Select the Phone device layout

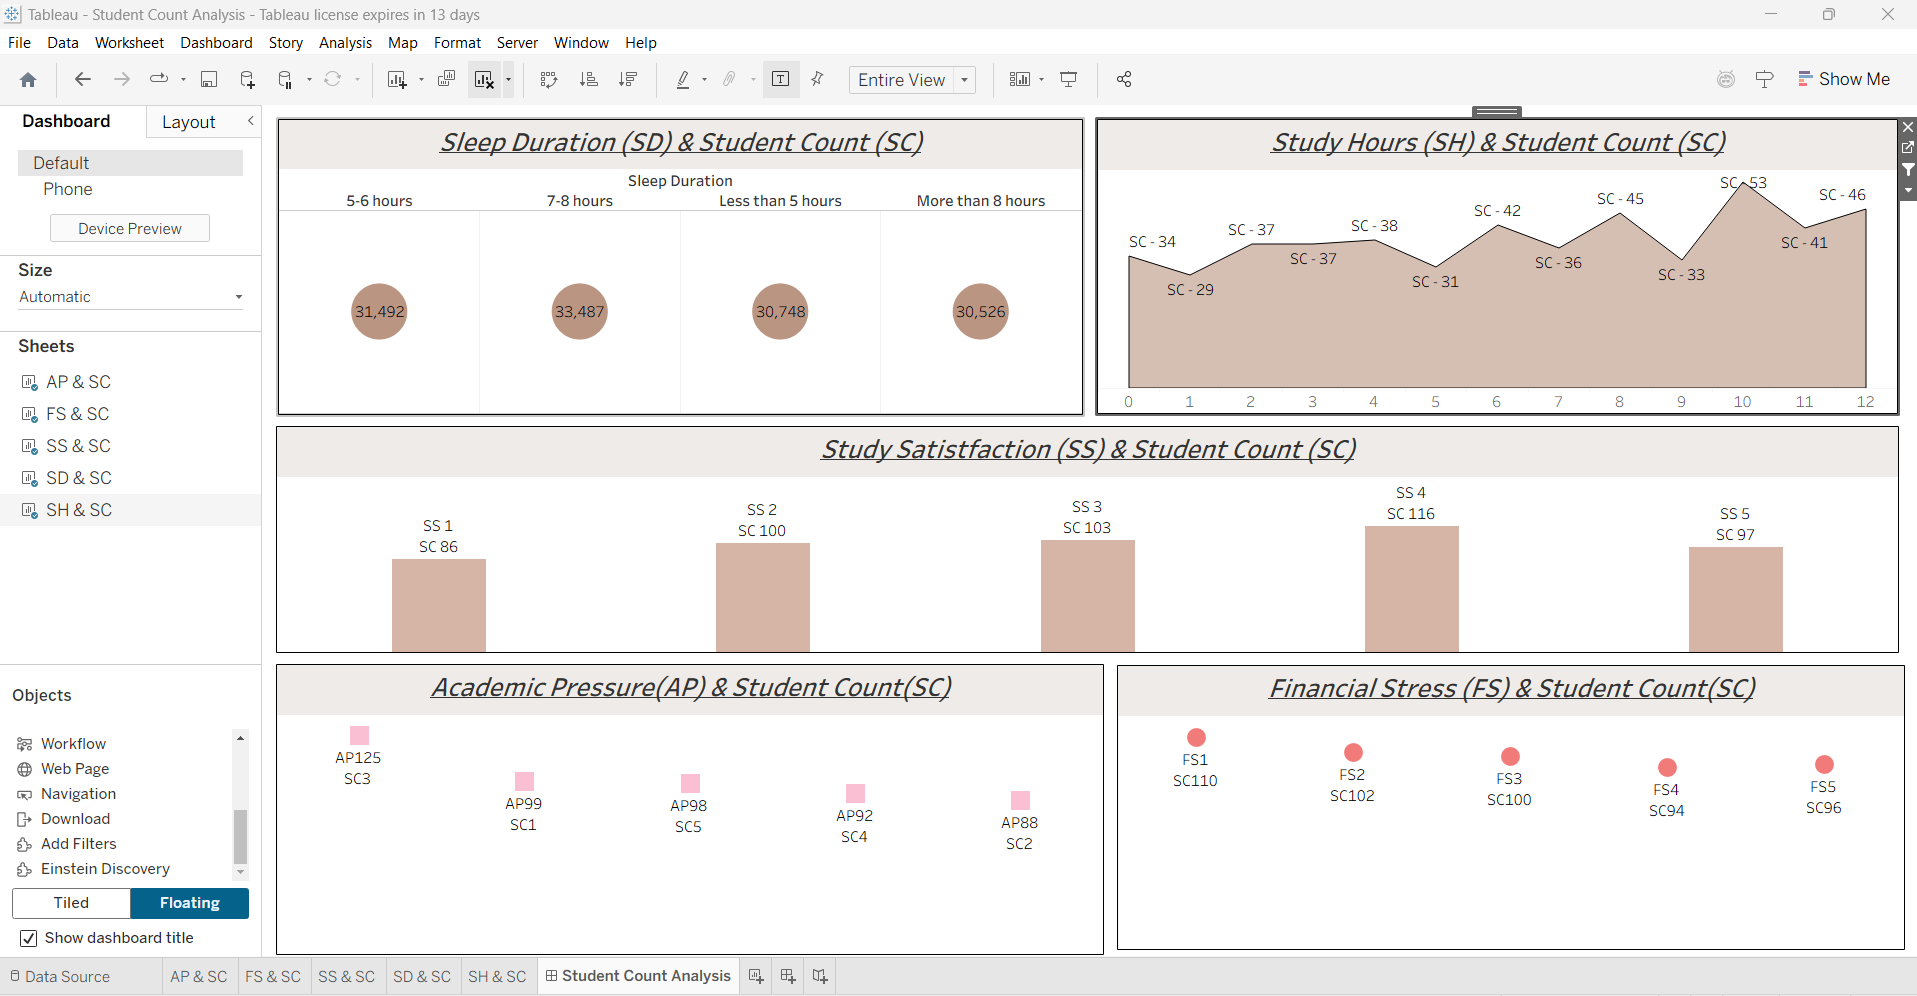tap(67, 189)
